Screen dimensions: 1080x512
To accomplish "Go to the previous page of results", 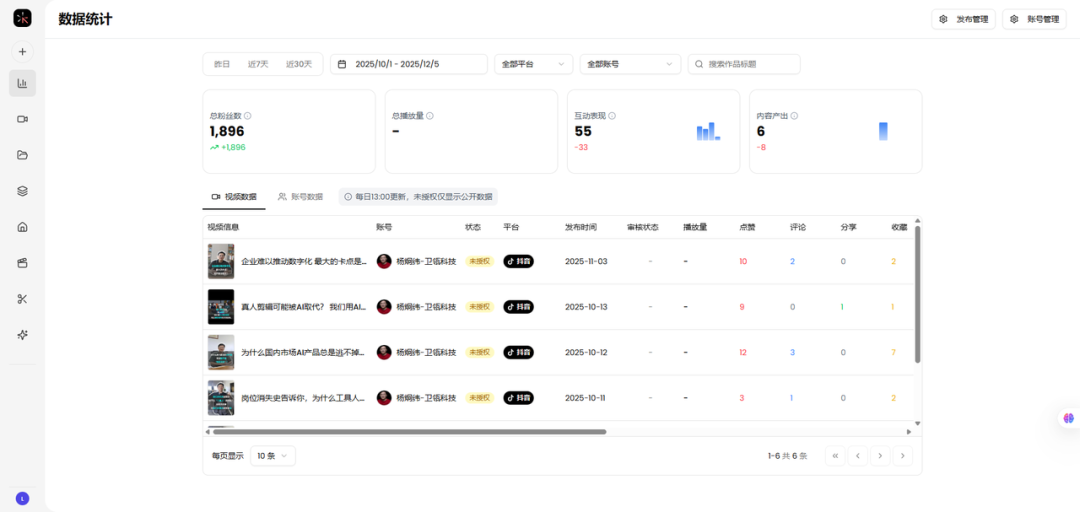I will [x=858, y=455].
